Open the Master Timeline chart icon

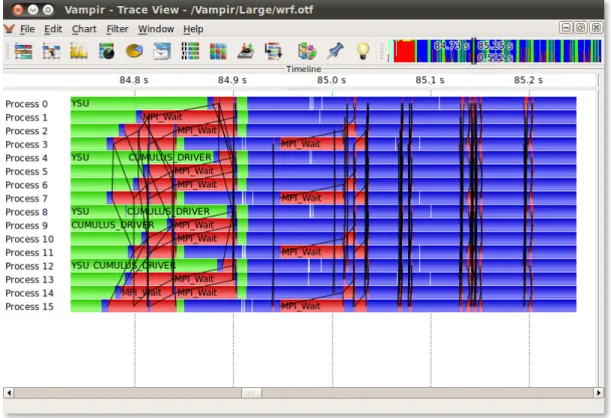23,51
